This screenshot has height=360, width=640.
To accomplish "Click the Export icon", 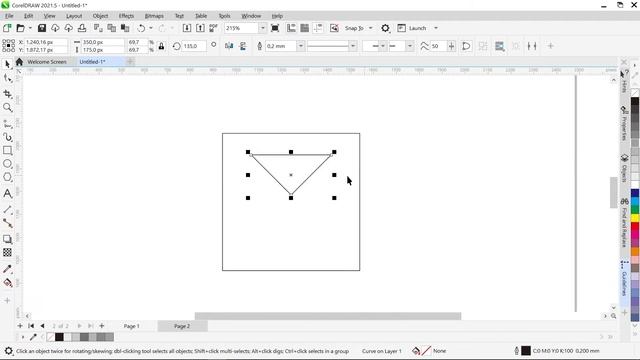I will click(200, 28).
